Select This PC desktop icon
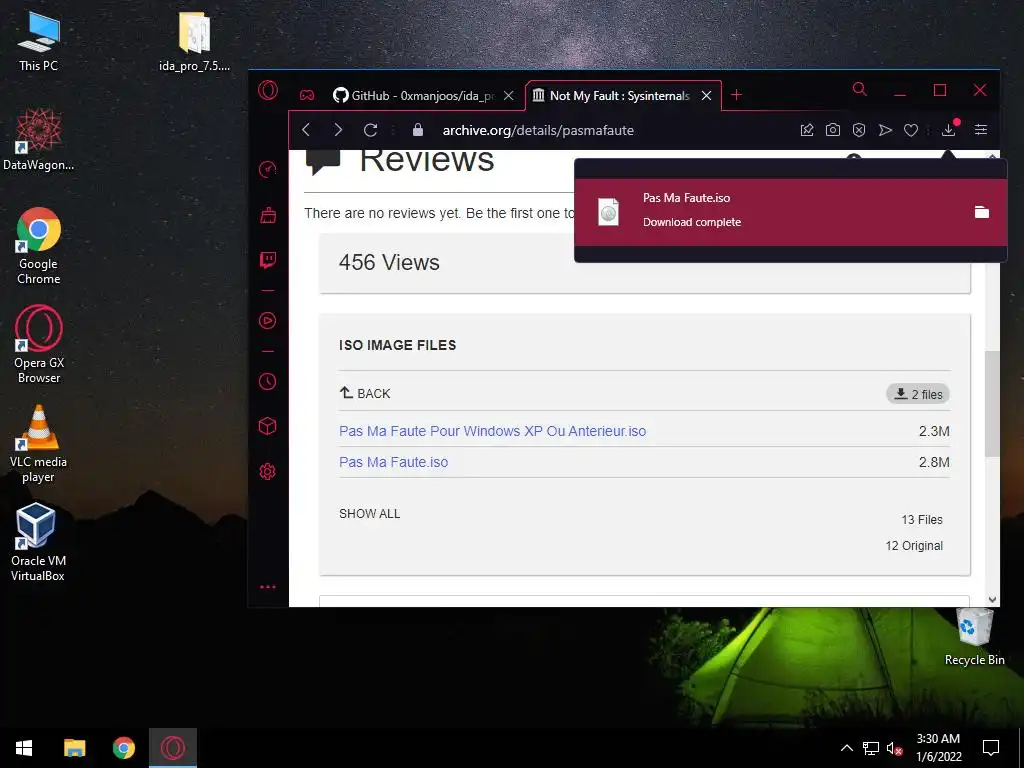The image size is (1024, 768). tap(39, 40)
